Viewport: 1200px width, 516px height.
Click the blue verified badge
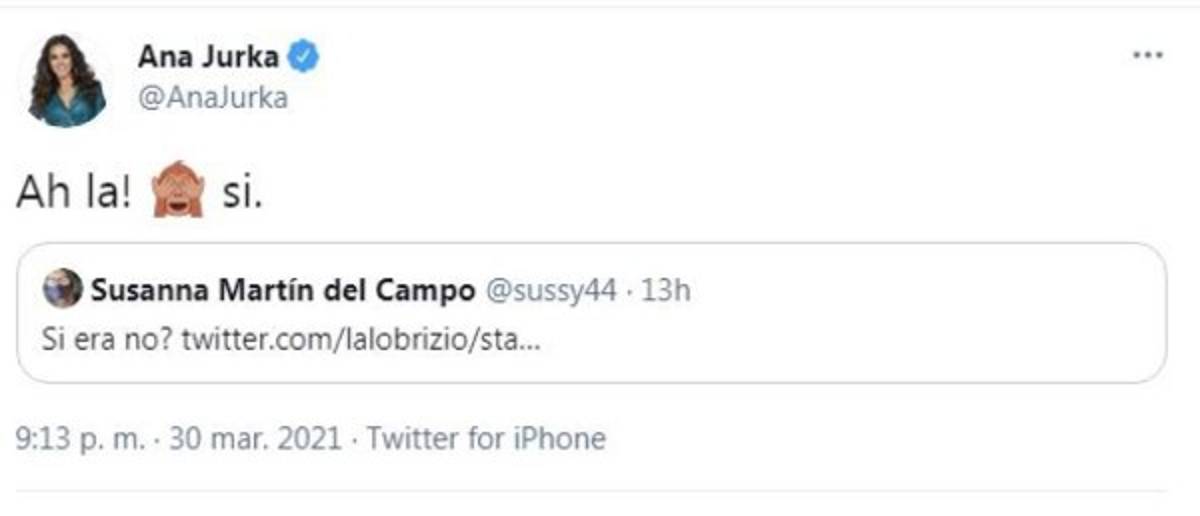(x=303, y=58)
